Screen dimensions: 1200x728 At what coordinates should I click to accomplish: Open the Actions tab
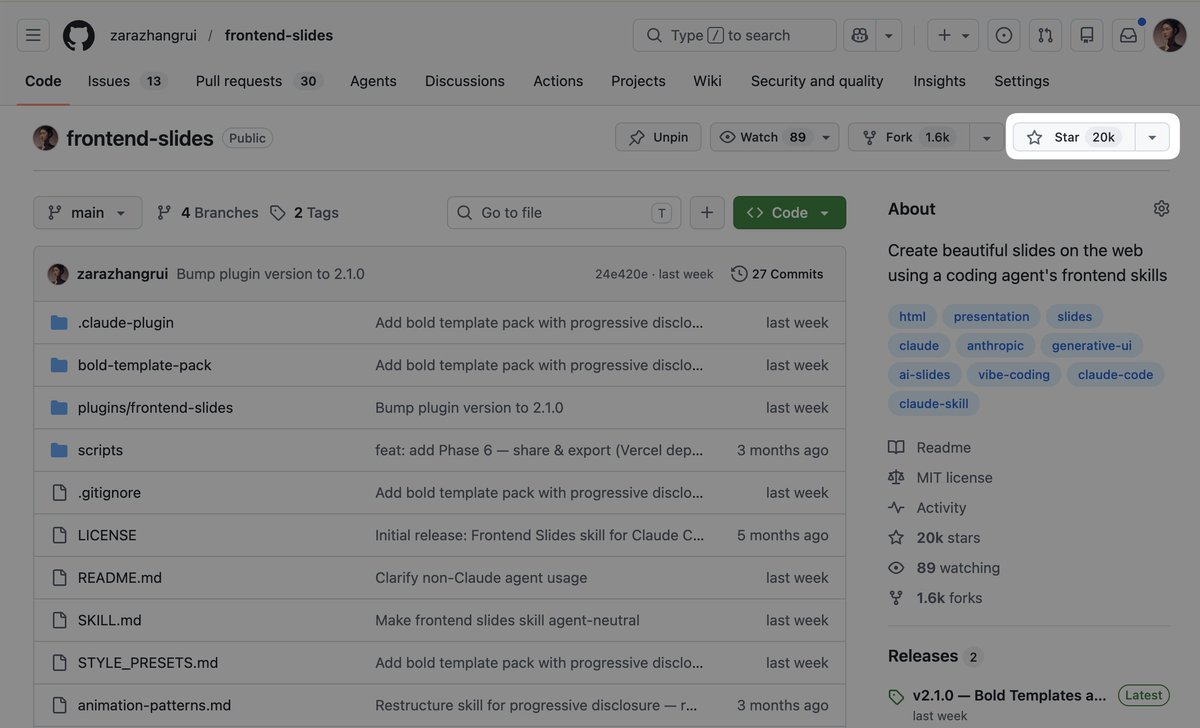[558, 81]
